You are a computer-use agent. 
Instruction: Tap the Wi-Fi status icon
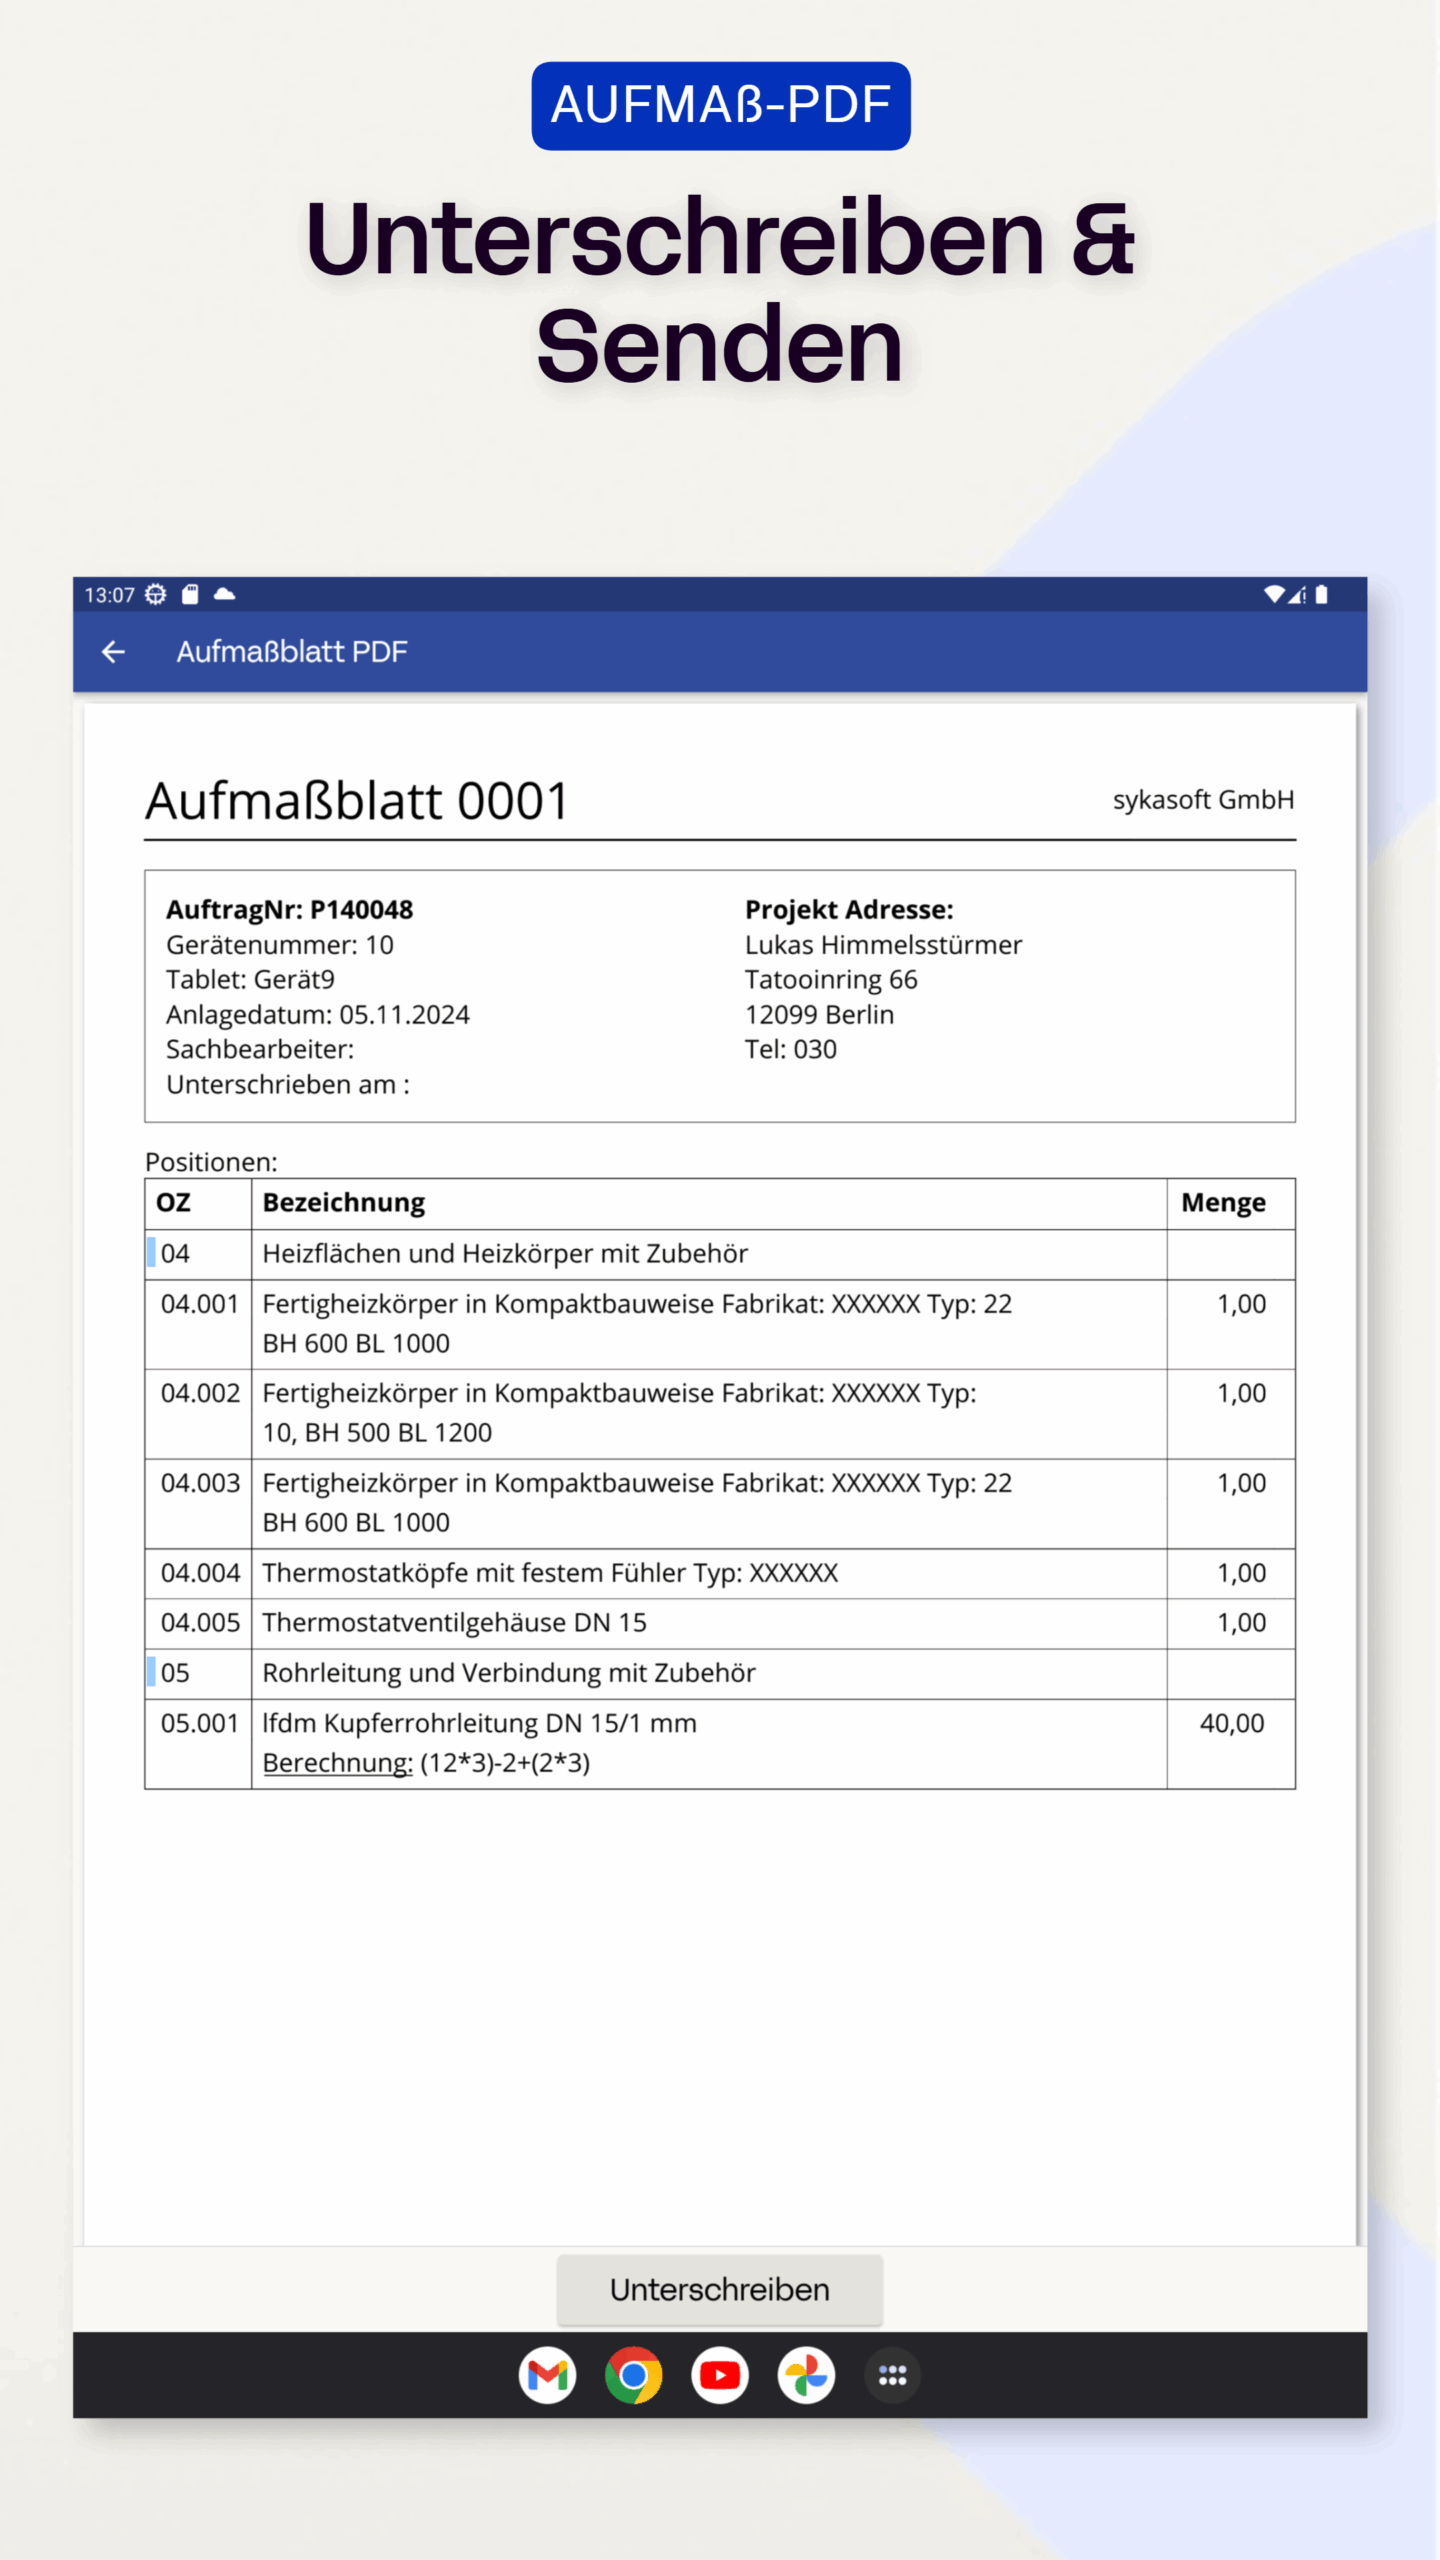(x=1273, y=595)
